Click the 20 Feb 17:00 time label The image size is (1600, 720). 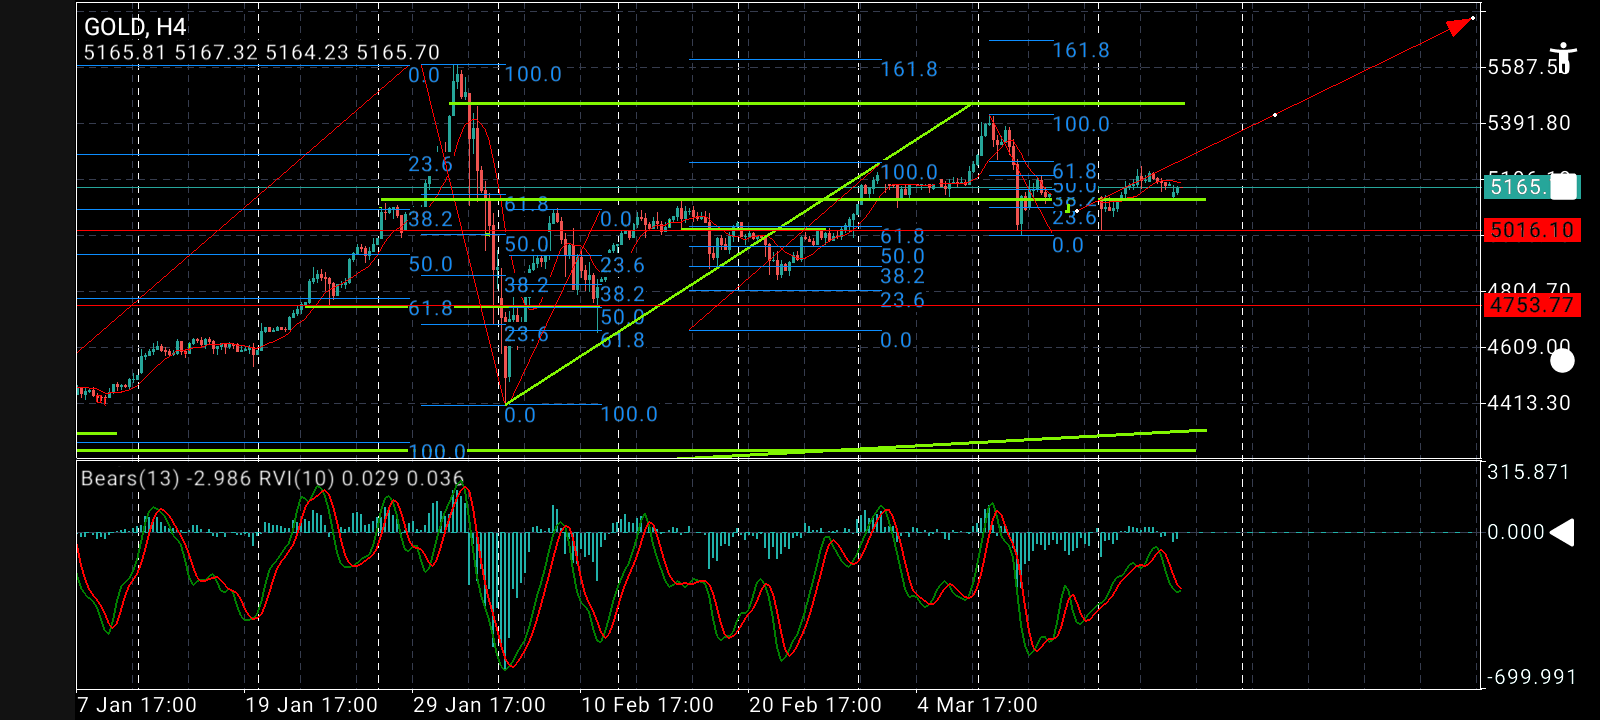[x=815, y=705]
